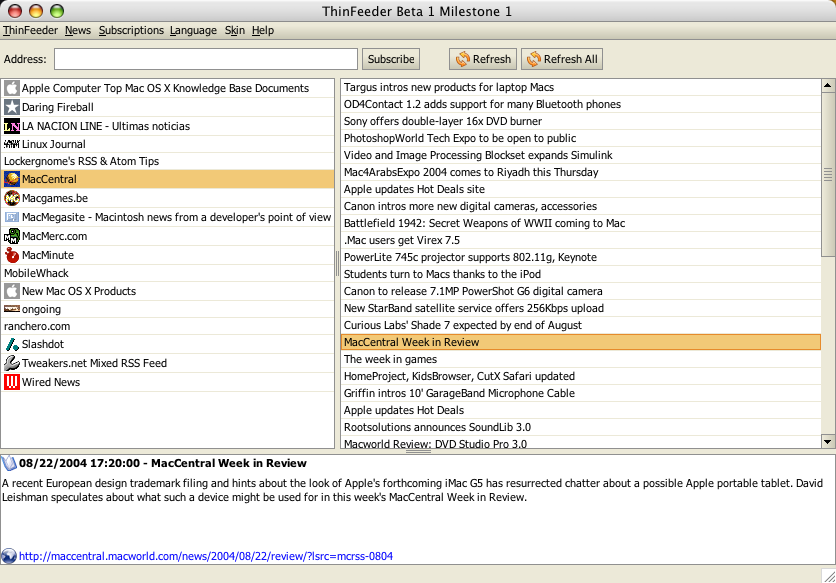
Task: Select 'Targus intros new products for laptop Macs'
Action: coord(581,87)
